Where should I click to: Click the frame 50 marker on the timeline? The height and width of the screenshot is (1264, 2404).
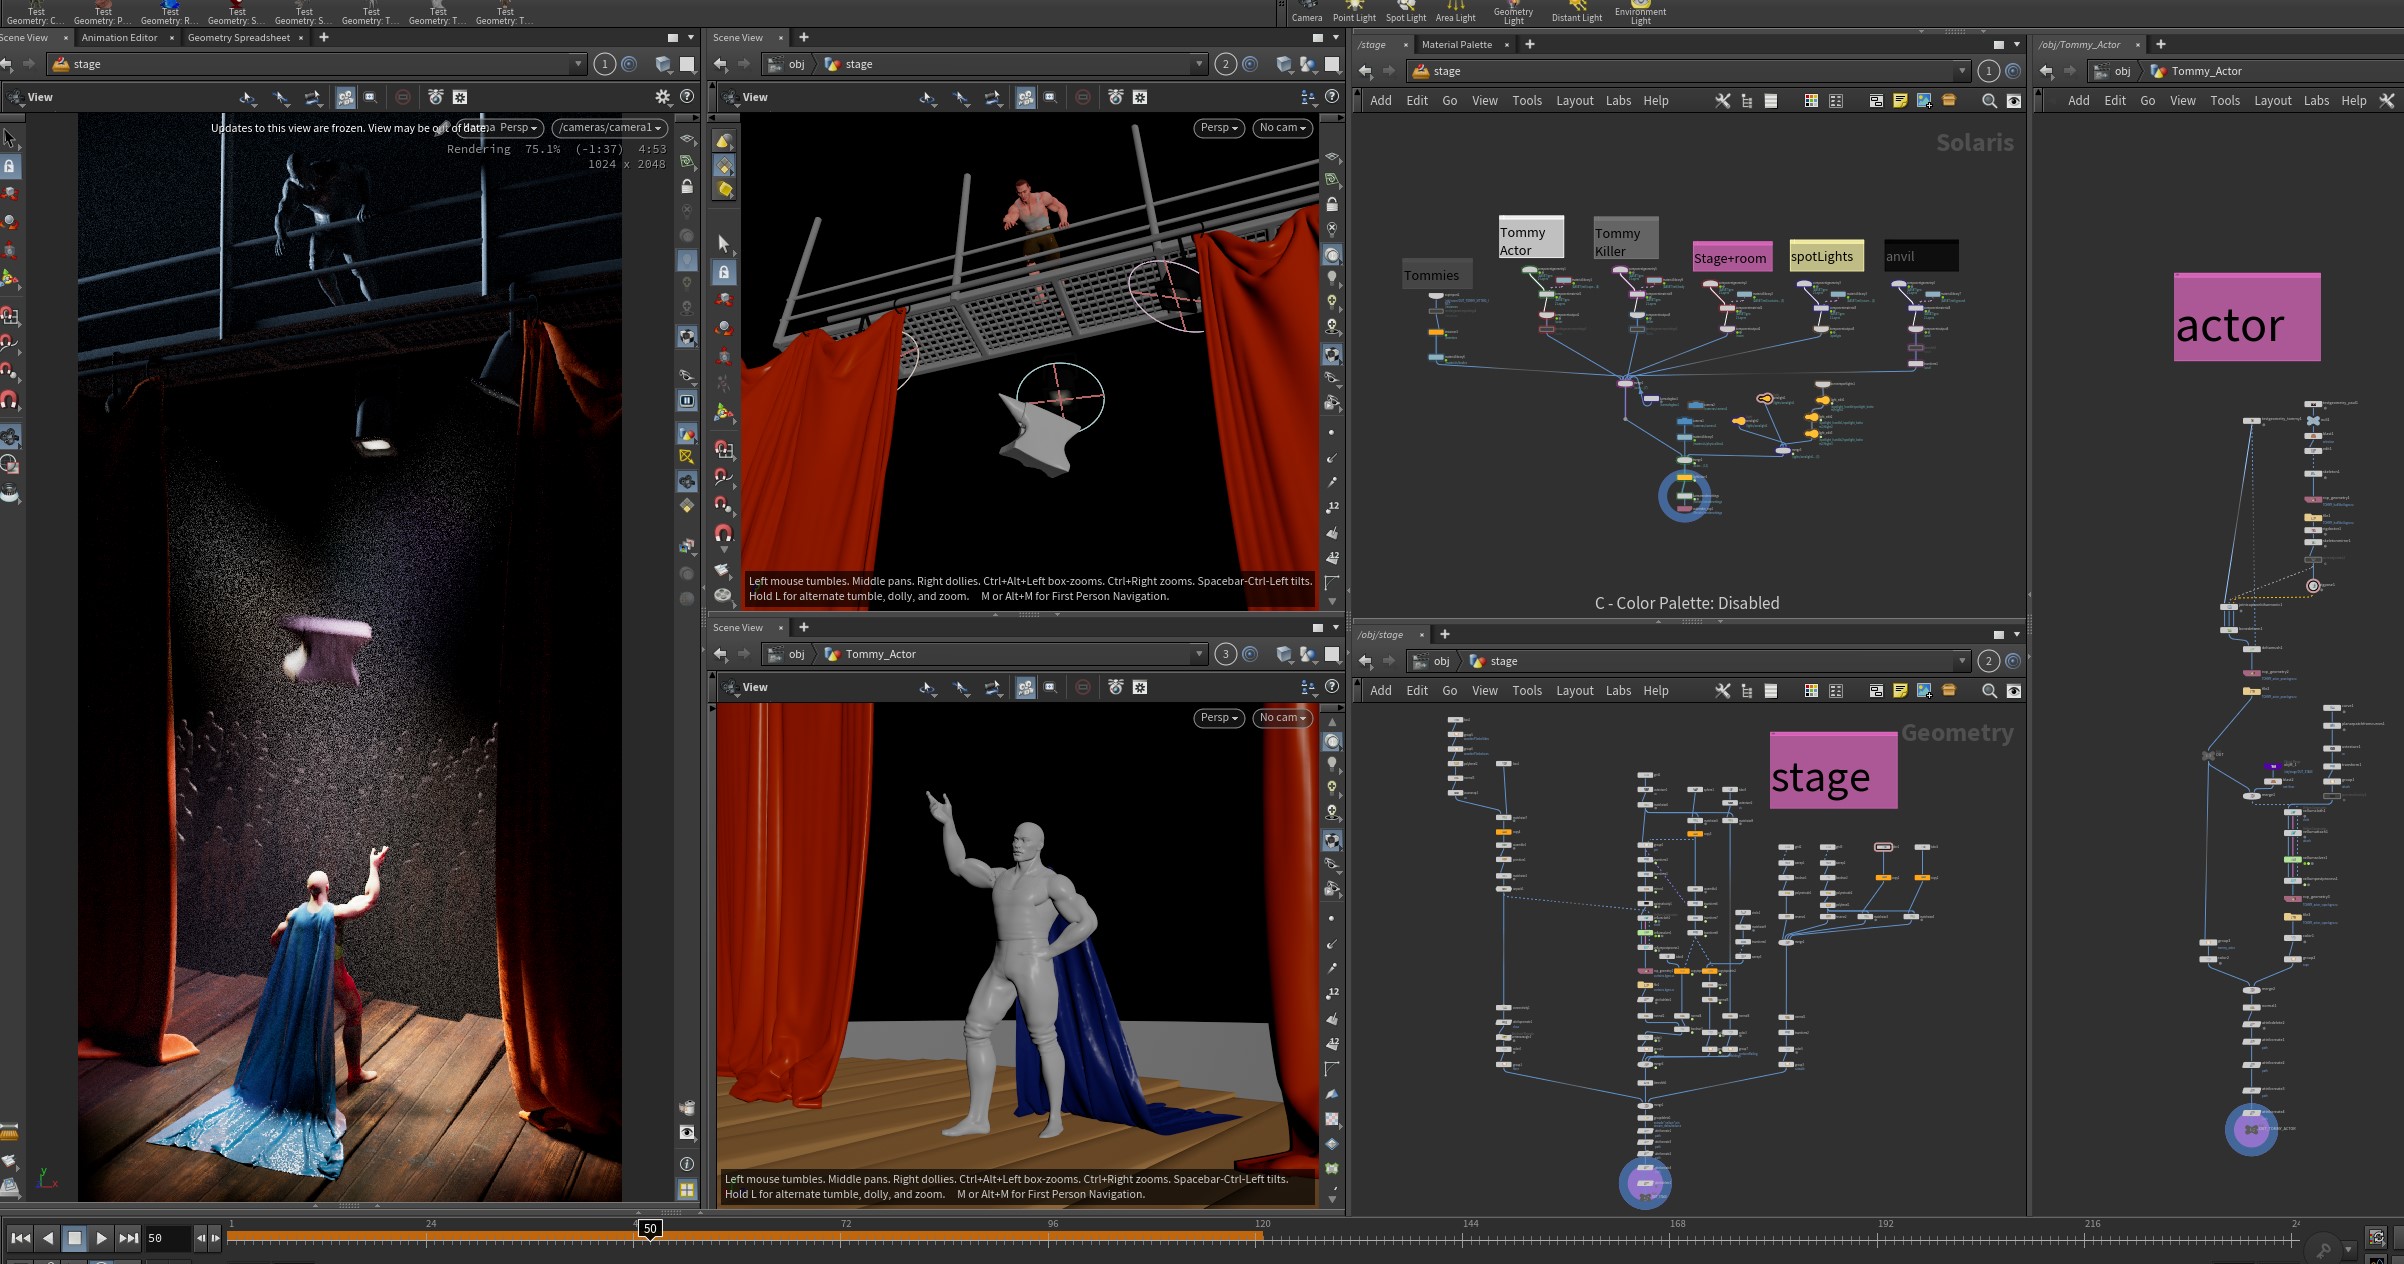[x=650, y=1229]
